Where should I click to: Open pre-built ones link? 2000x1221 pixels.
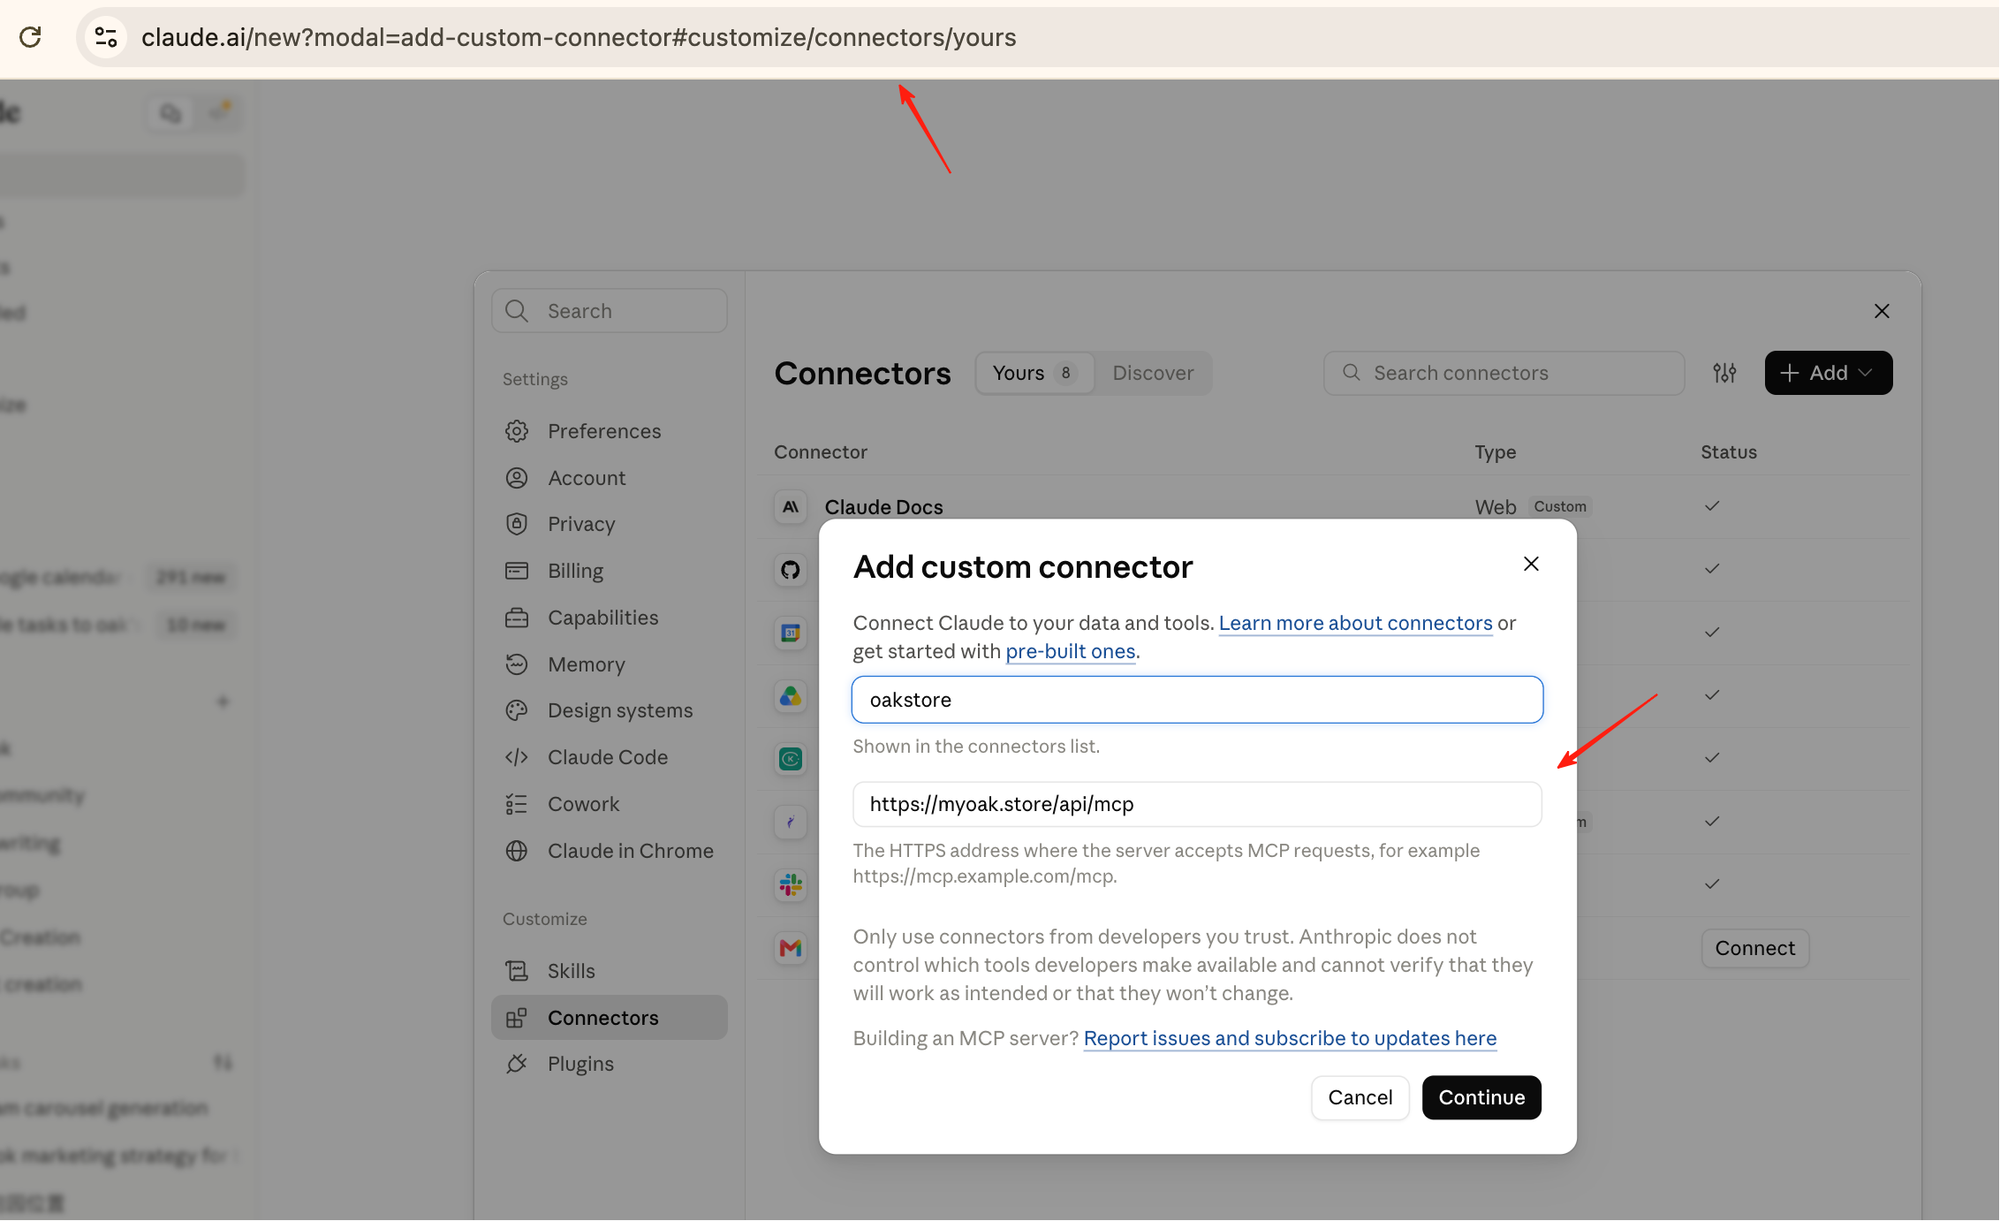[1070, 651]
